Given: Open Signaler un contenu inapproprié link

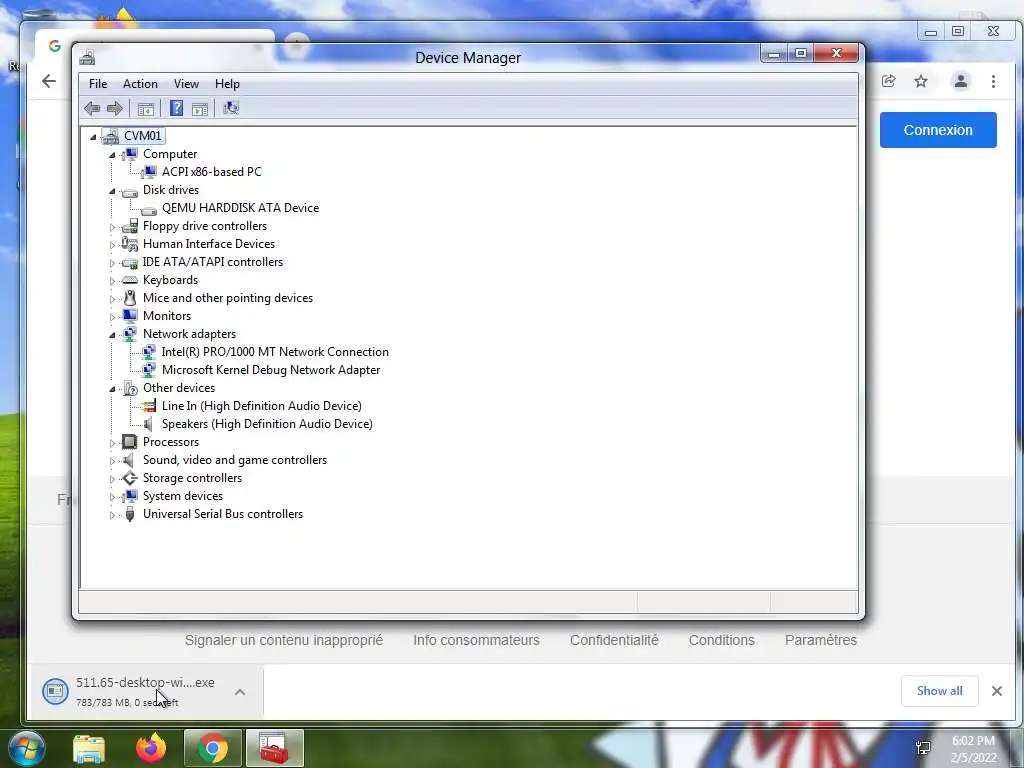Looking at the screenshot, I should click(x=283, y=640).
